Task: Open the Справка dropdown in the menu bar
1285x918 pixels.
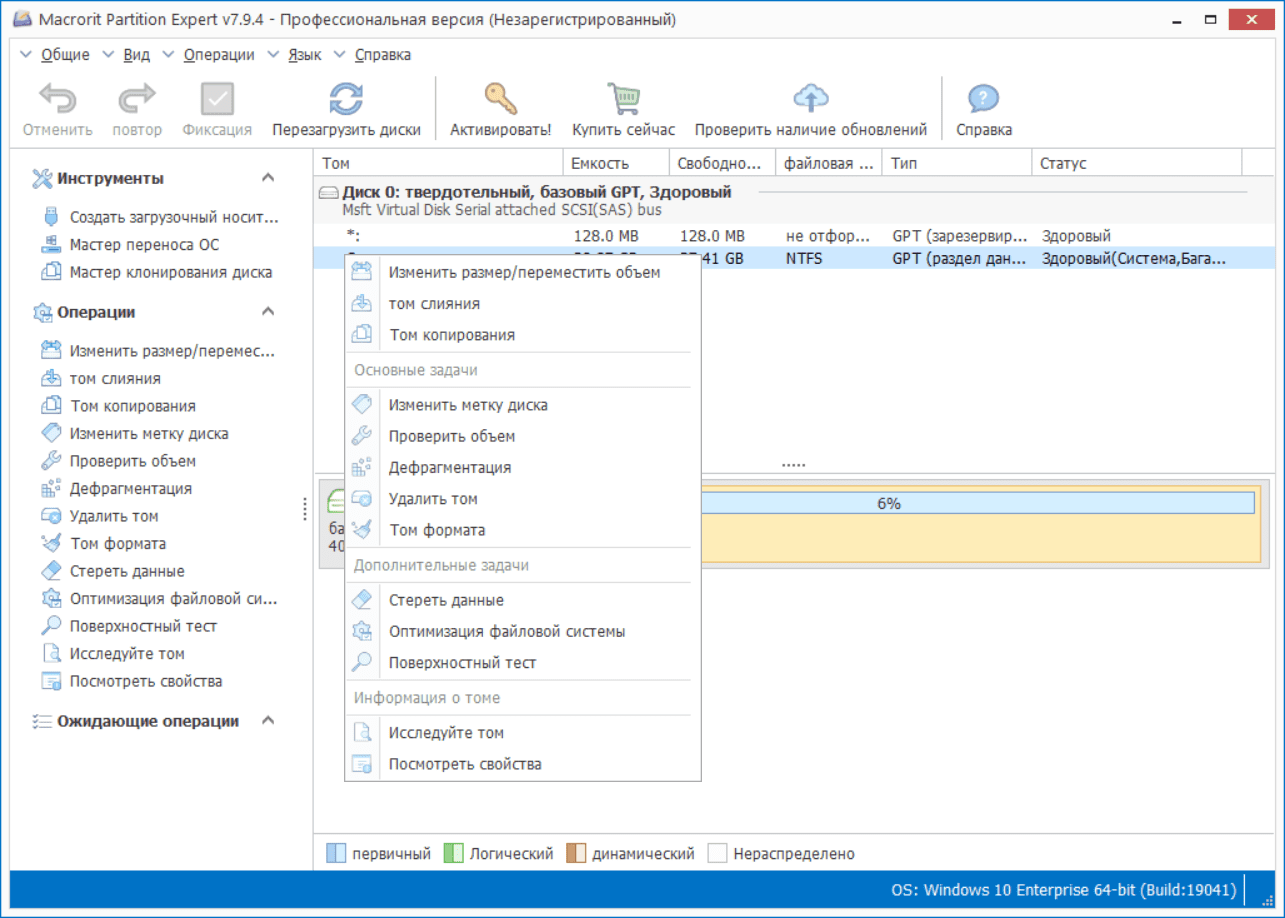Action: point(373,55)
